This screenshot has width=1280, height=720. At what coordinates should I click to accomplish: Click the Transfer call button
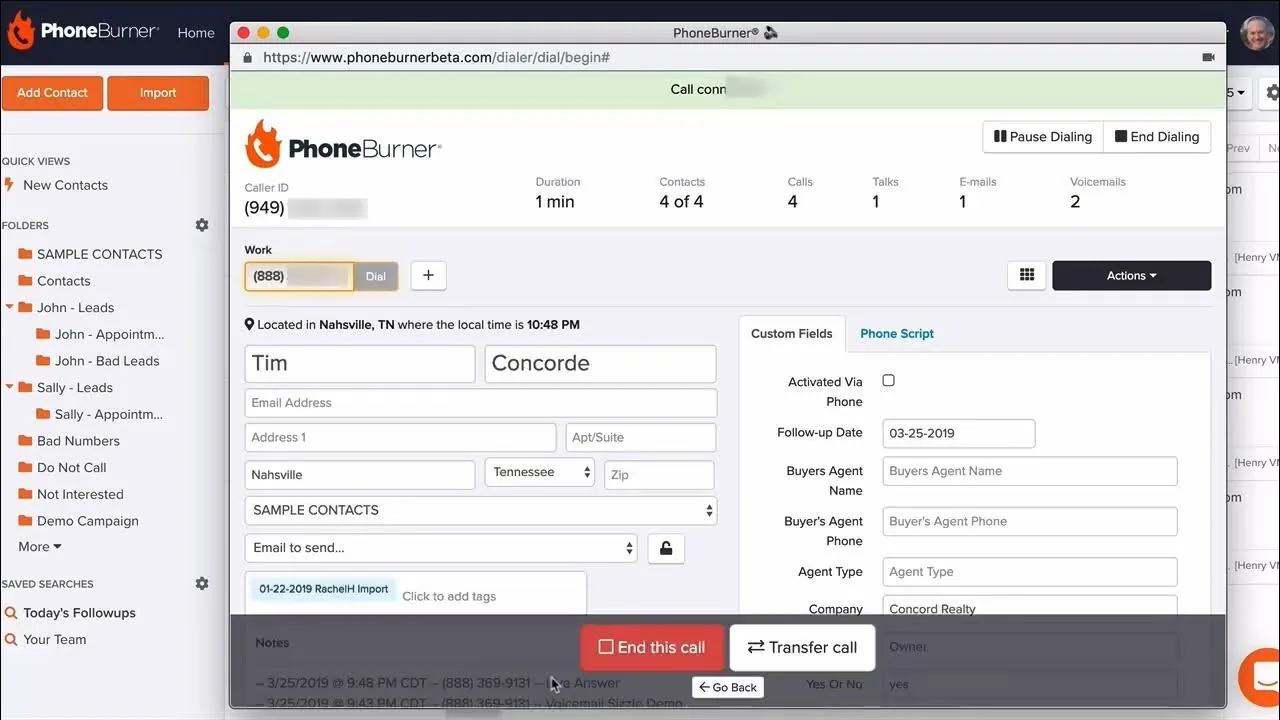[x=802, y=648]
